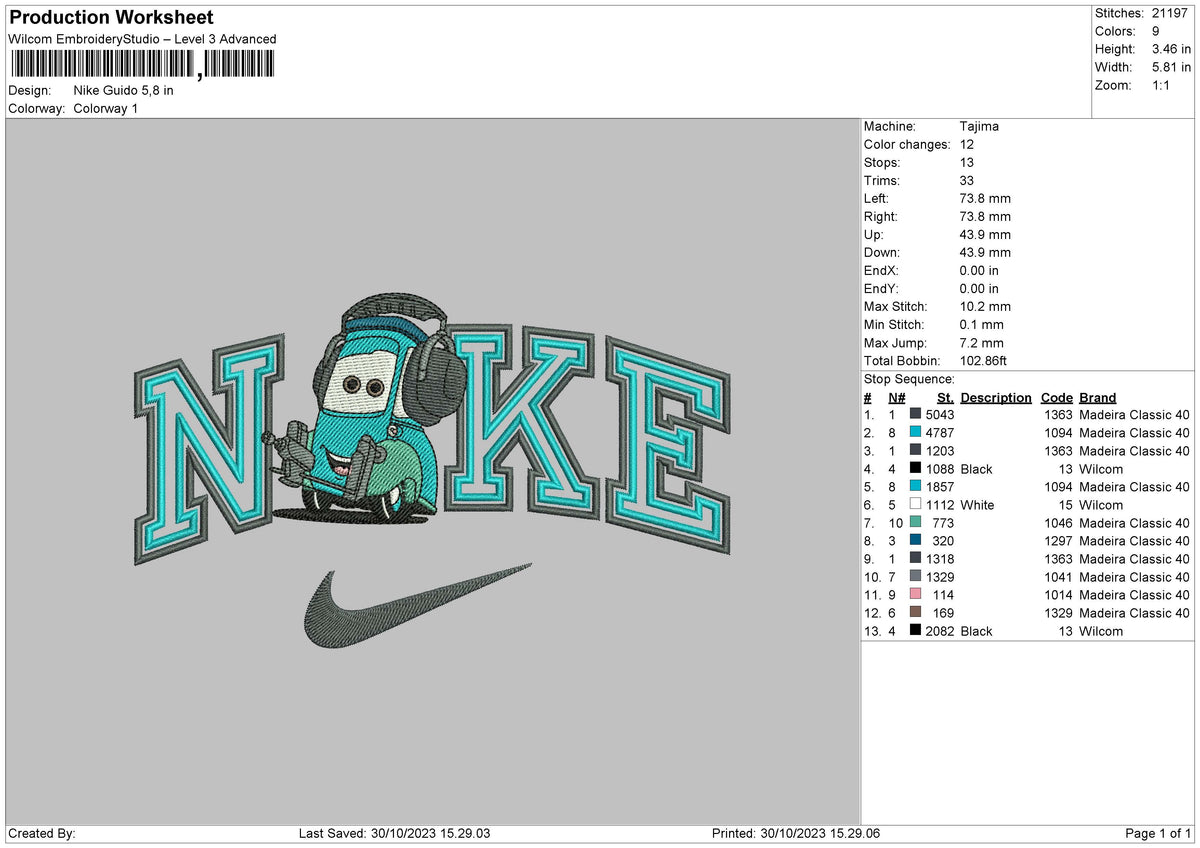Click 'Printed: 30/10/2023 15.29.06' in footer

[x=796, y=833]
